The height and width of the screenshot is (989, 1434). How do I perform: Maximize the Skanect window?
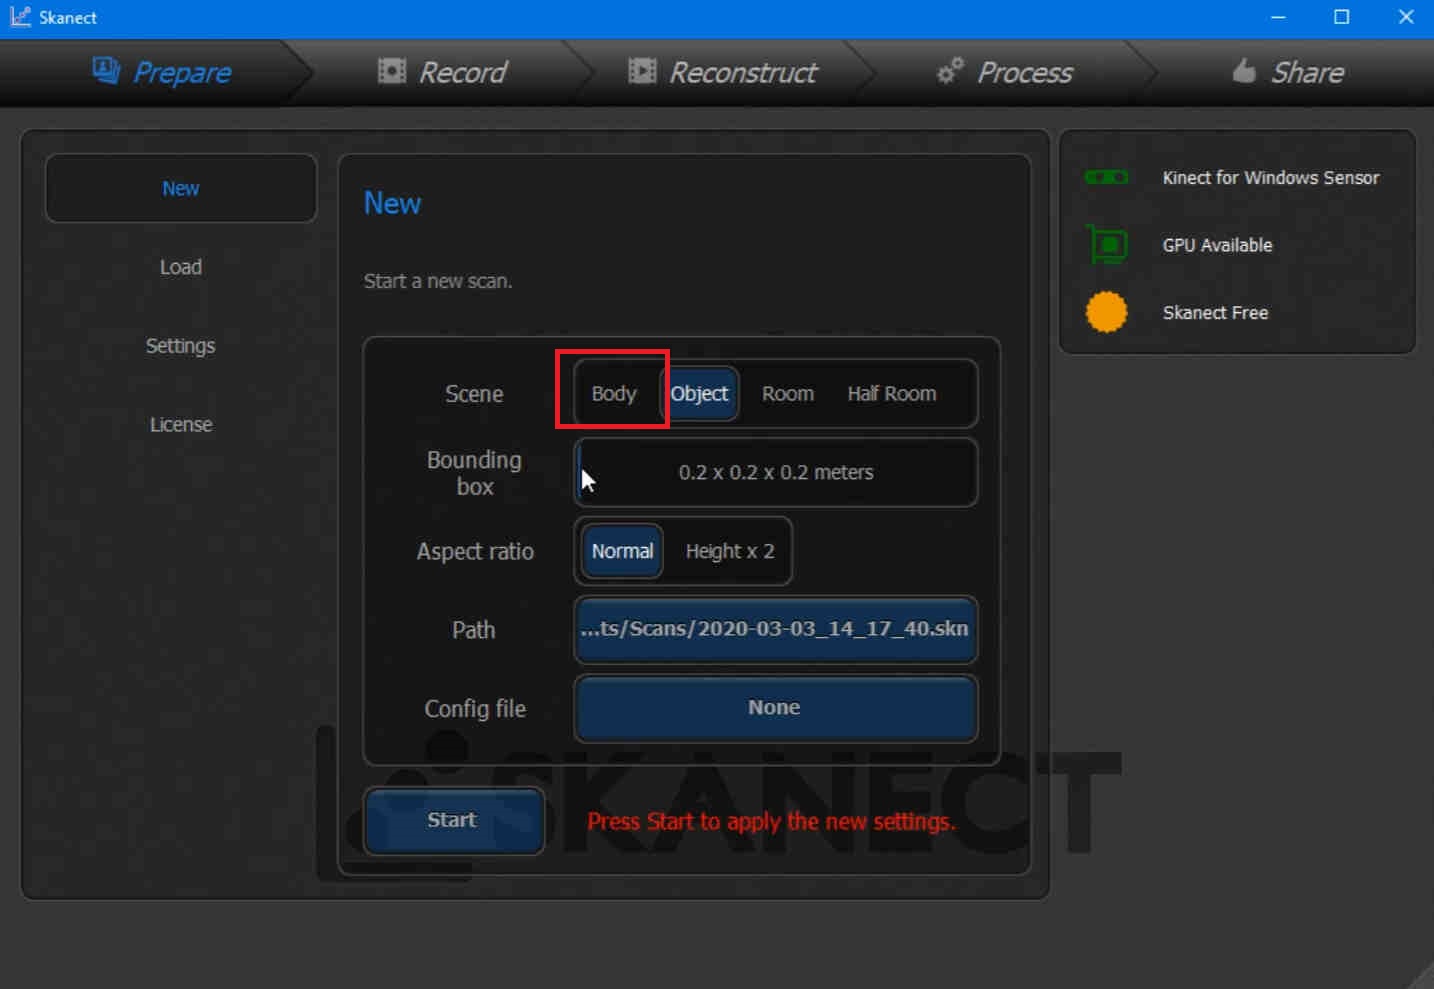[x=1342, y=17]
